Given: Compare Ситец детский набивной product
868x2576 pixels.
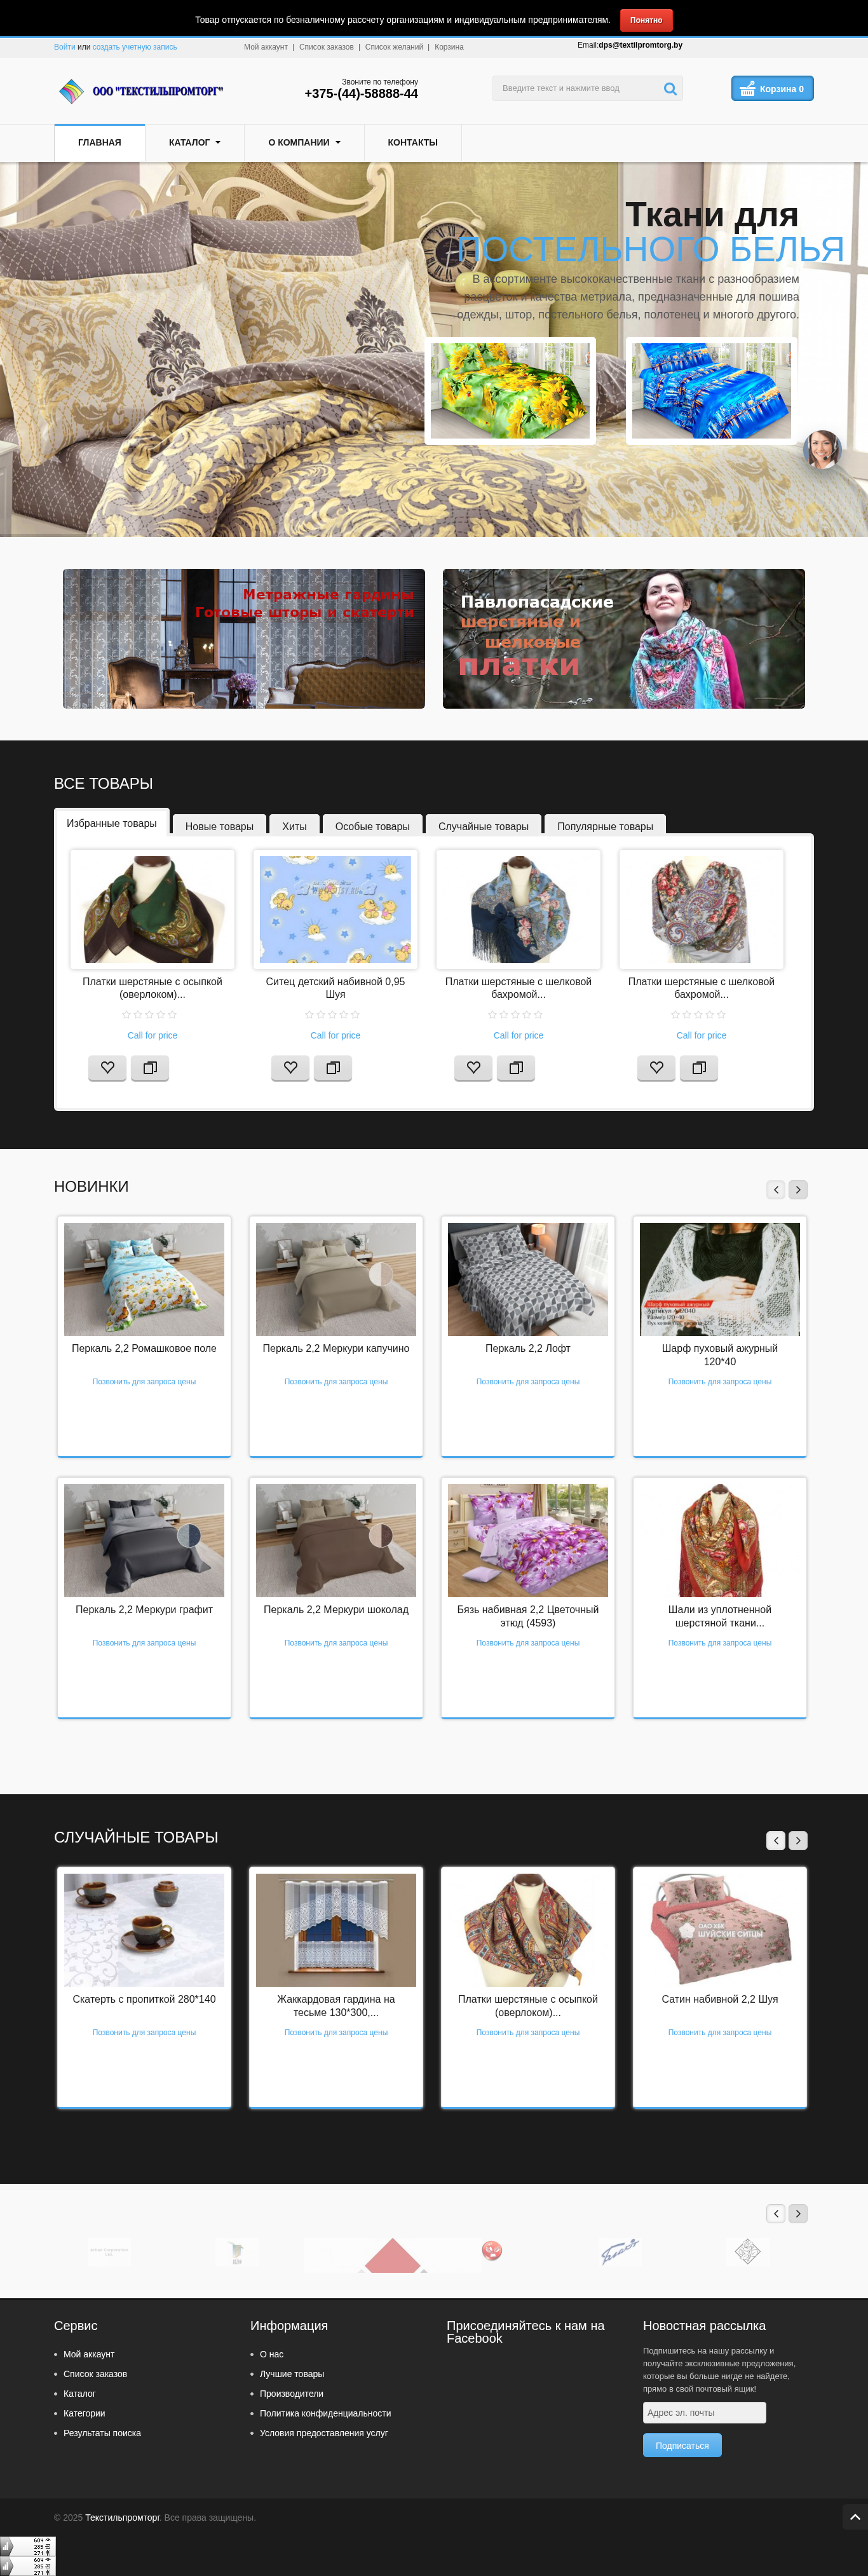Looking at the screenshot, I should pos(333,1068).
